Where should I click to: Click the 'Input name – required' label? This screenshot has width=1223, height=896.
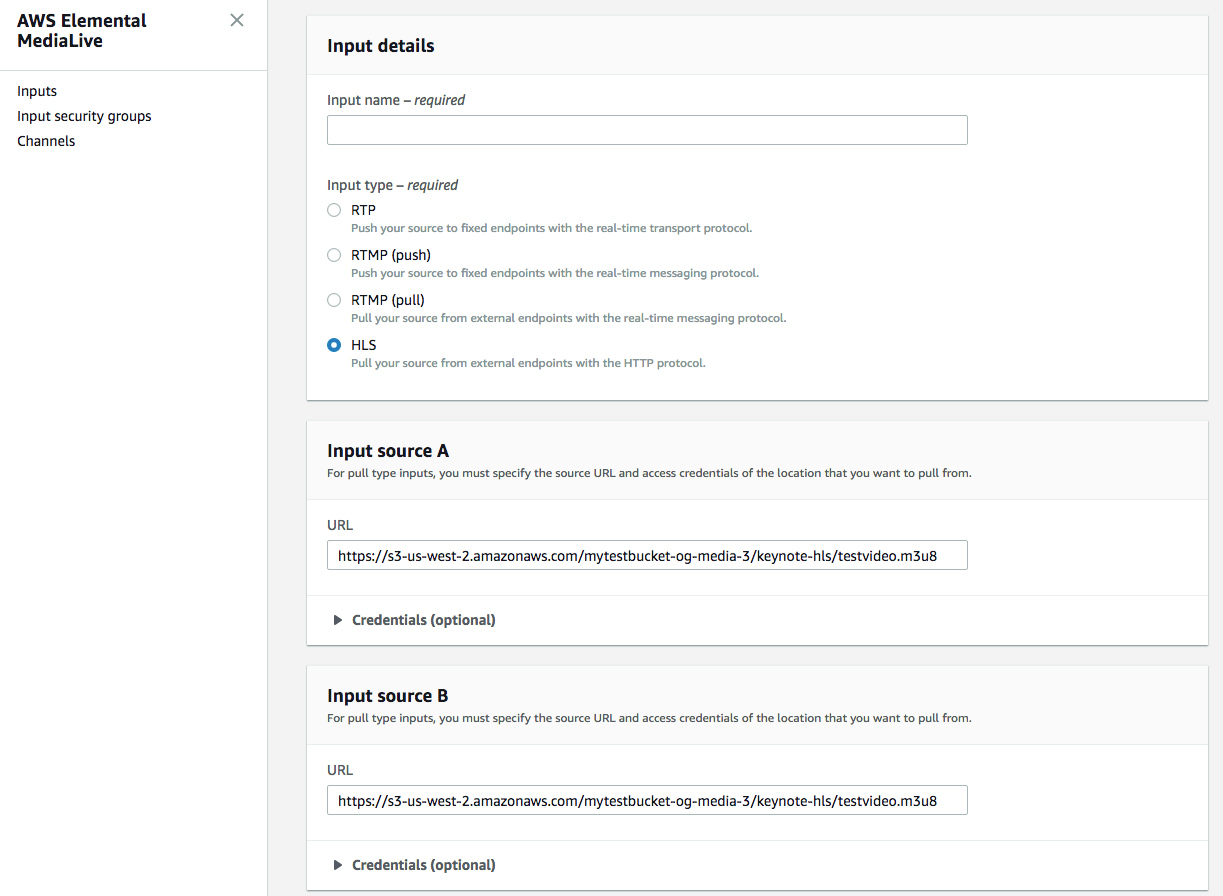point(396,100)
